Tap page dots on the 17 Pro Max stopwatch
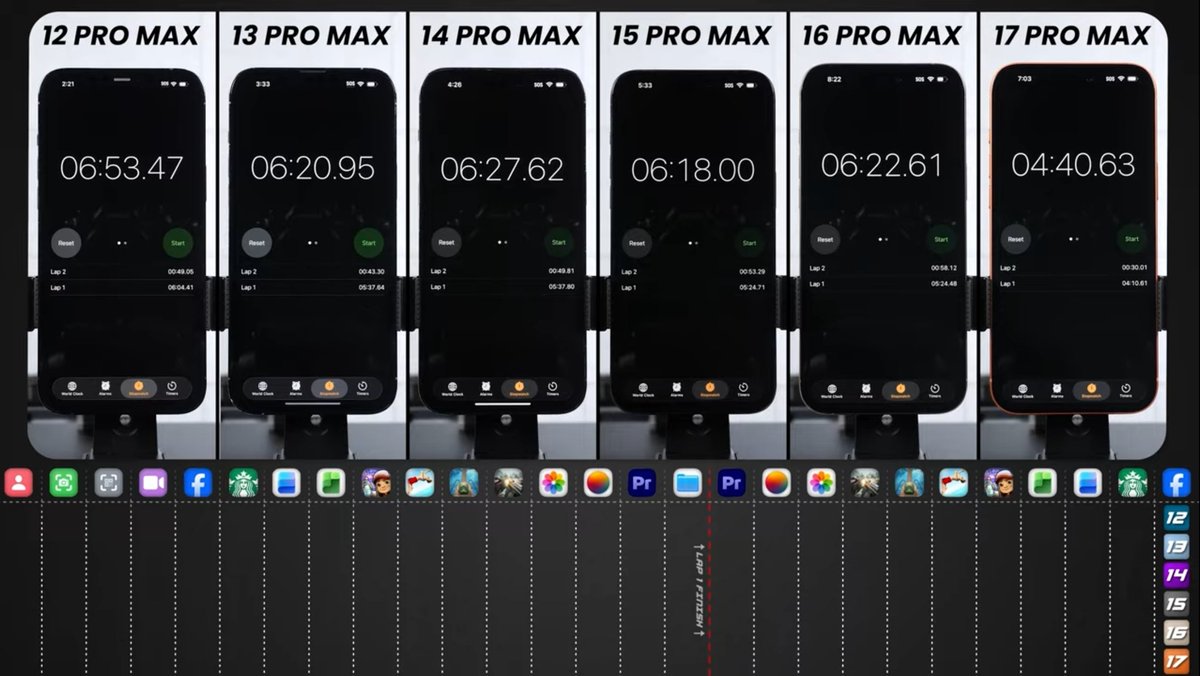 coord(1073,239)
